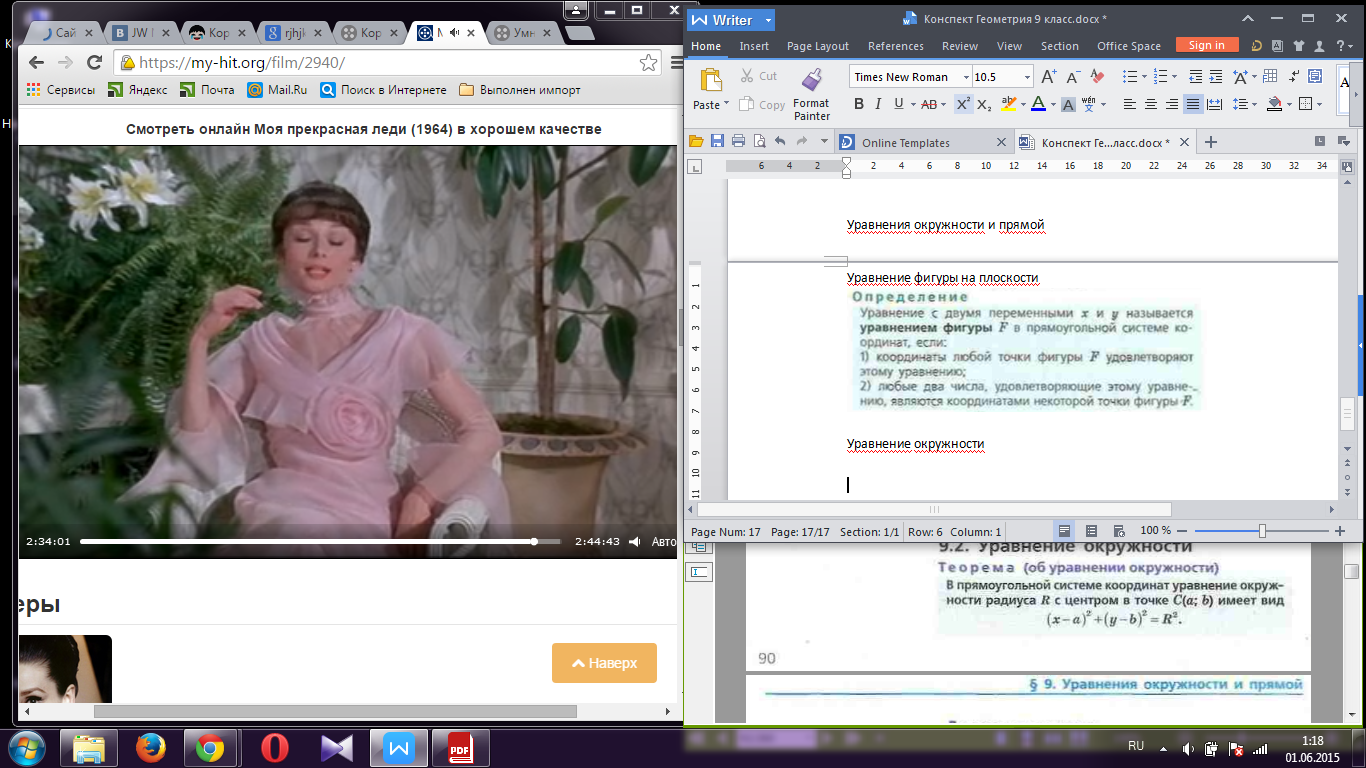This screenshot has height=768, width=1366.
Task: Click the Paste clipboard icon in Writer
Action: (x=711, y=80)
